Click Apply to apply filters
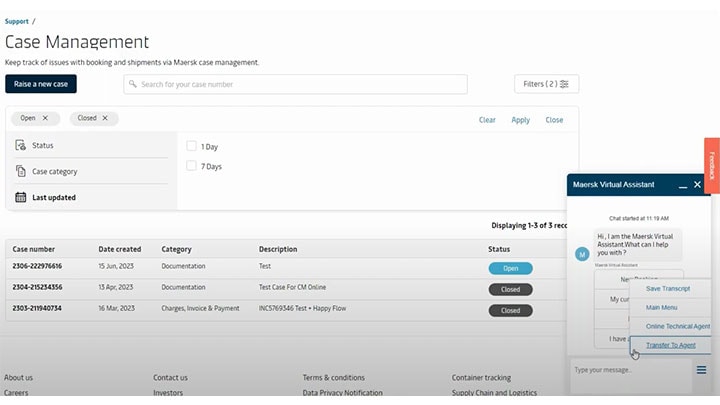Image resolution: width=720 pixels, height=405 pixels. point(520,120)
